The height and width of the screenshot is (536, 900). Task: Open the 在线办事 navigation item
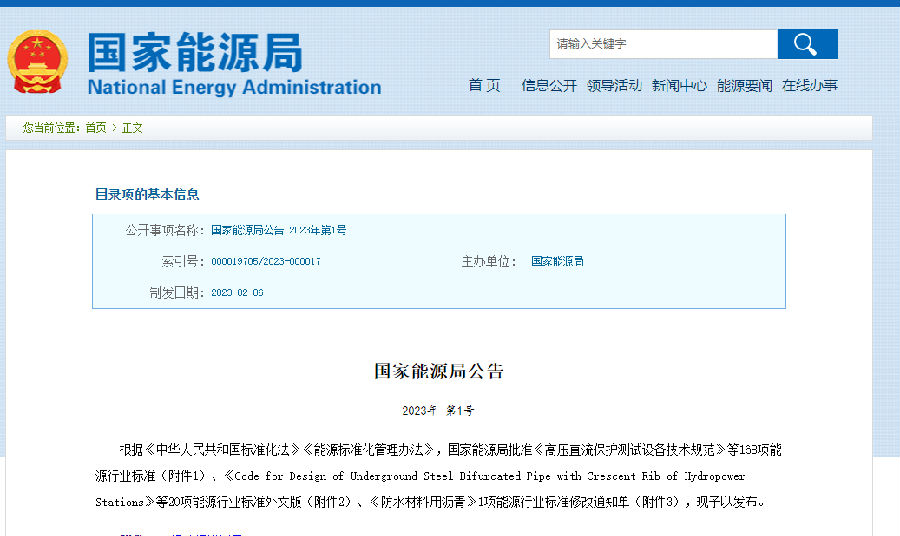(x=809, y=86)
